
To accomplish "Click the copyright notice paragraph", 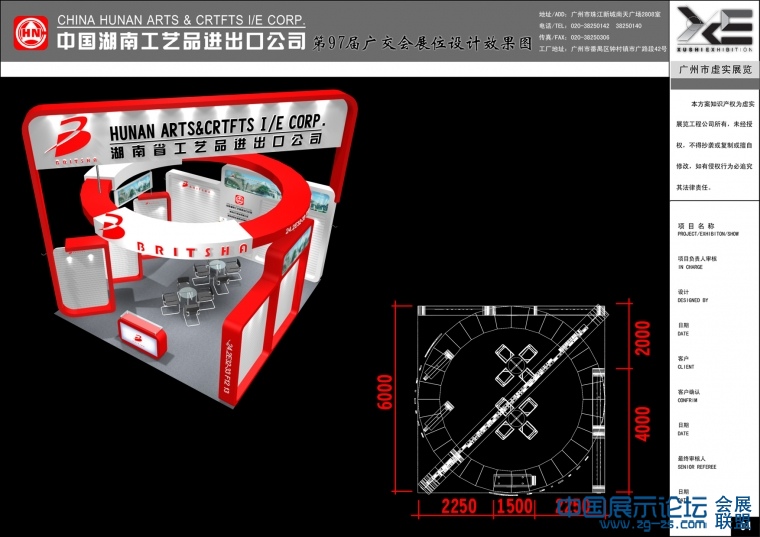I will [715, 145].
